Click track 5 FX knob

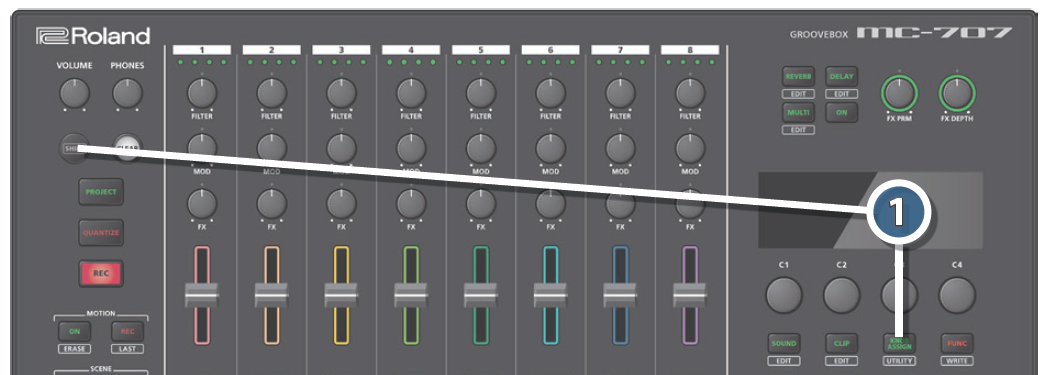coord(480,204)
